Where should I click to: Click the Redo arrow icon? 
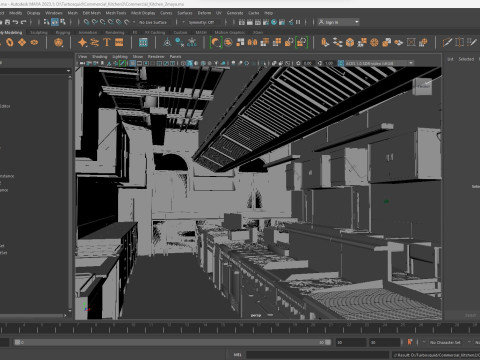[23, 22]
